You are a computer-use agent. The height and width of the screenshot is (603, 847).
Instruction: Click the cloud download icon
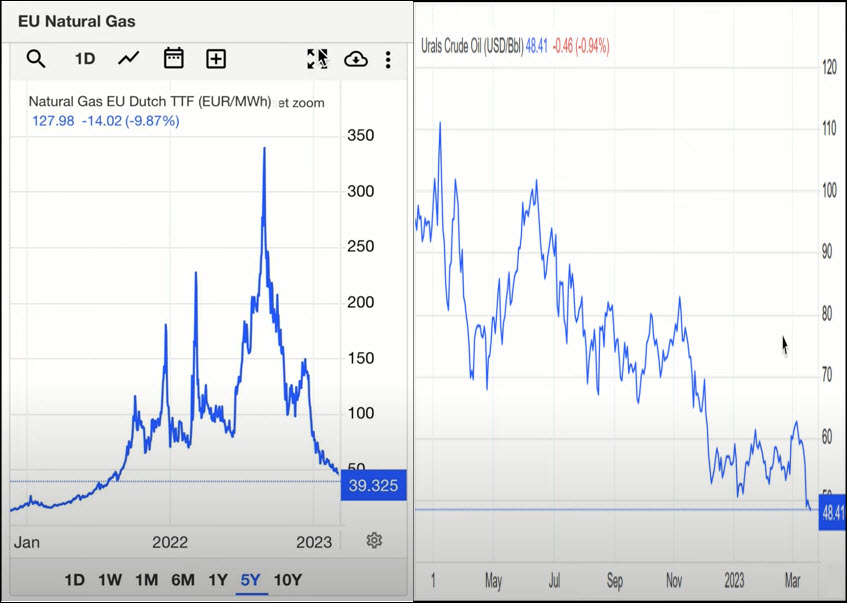355,60
